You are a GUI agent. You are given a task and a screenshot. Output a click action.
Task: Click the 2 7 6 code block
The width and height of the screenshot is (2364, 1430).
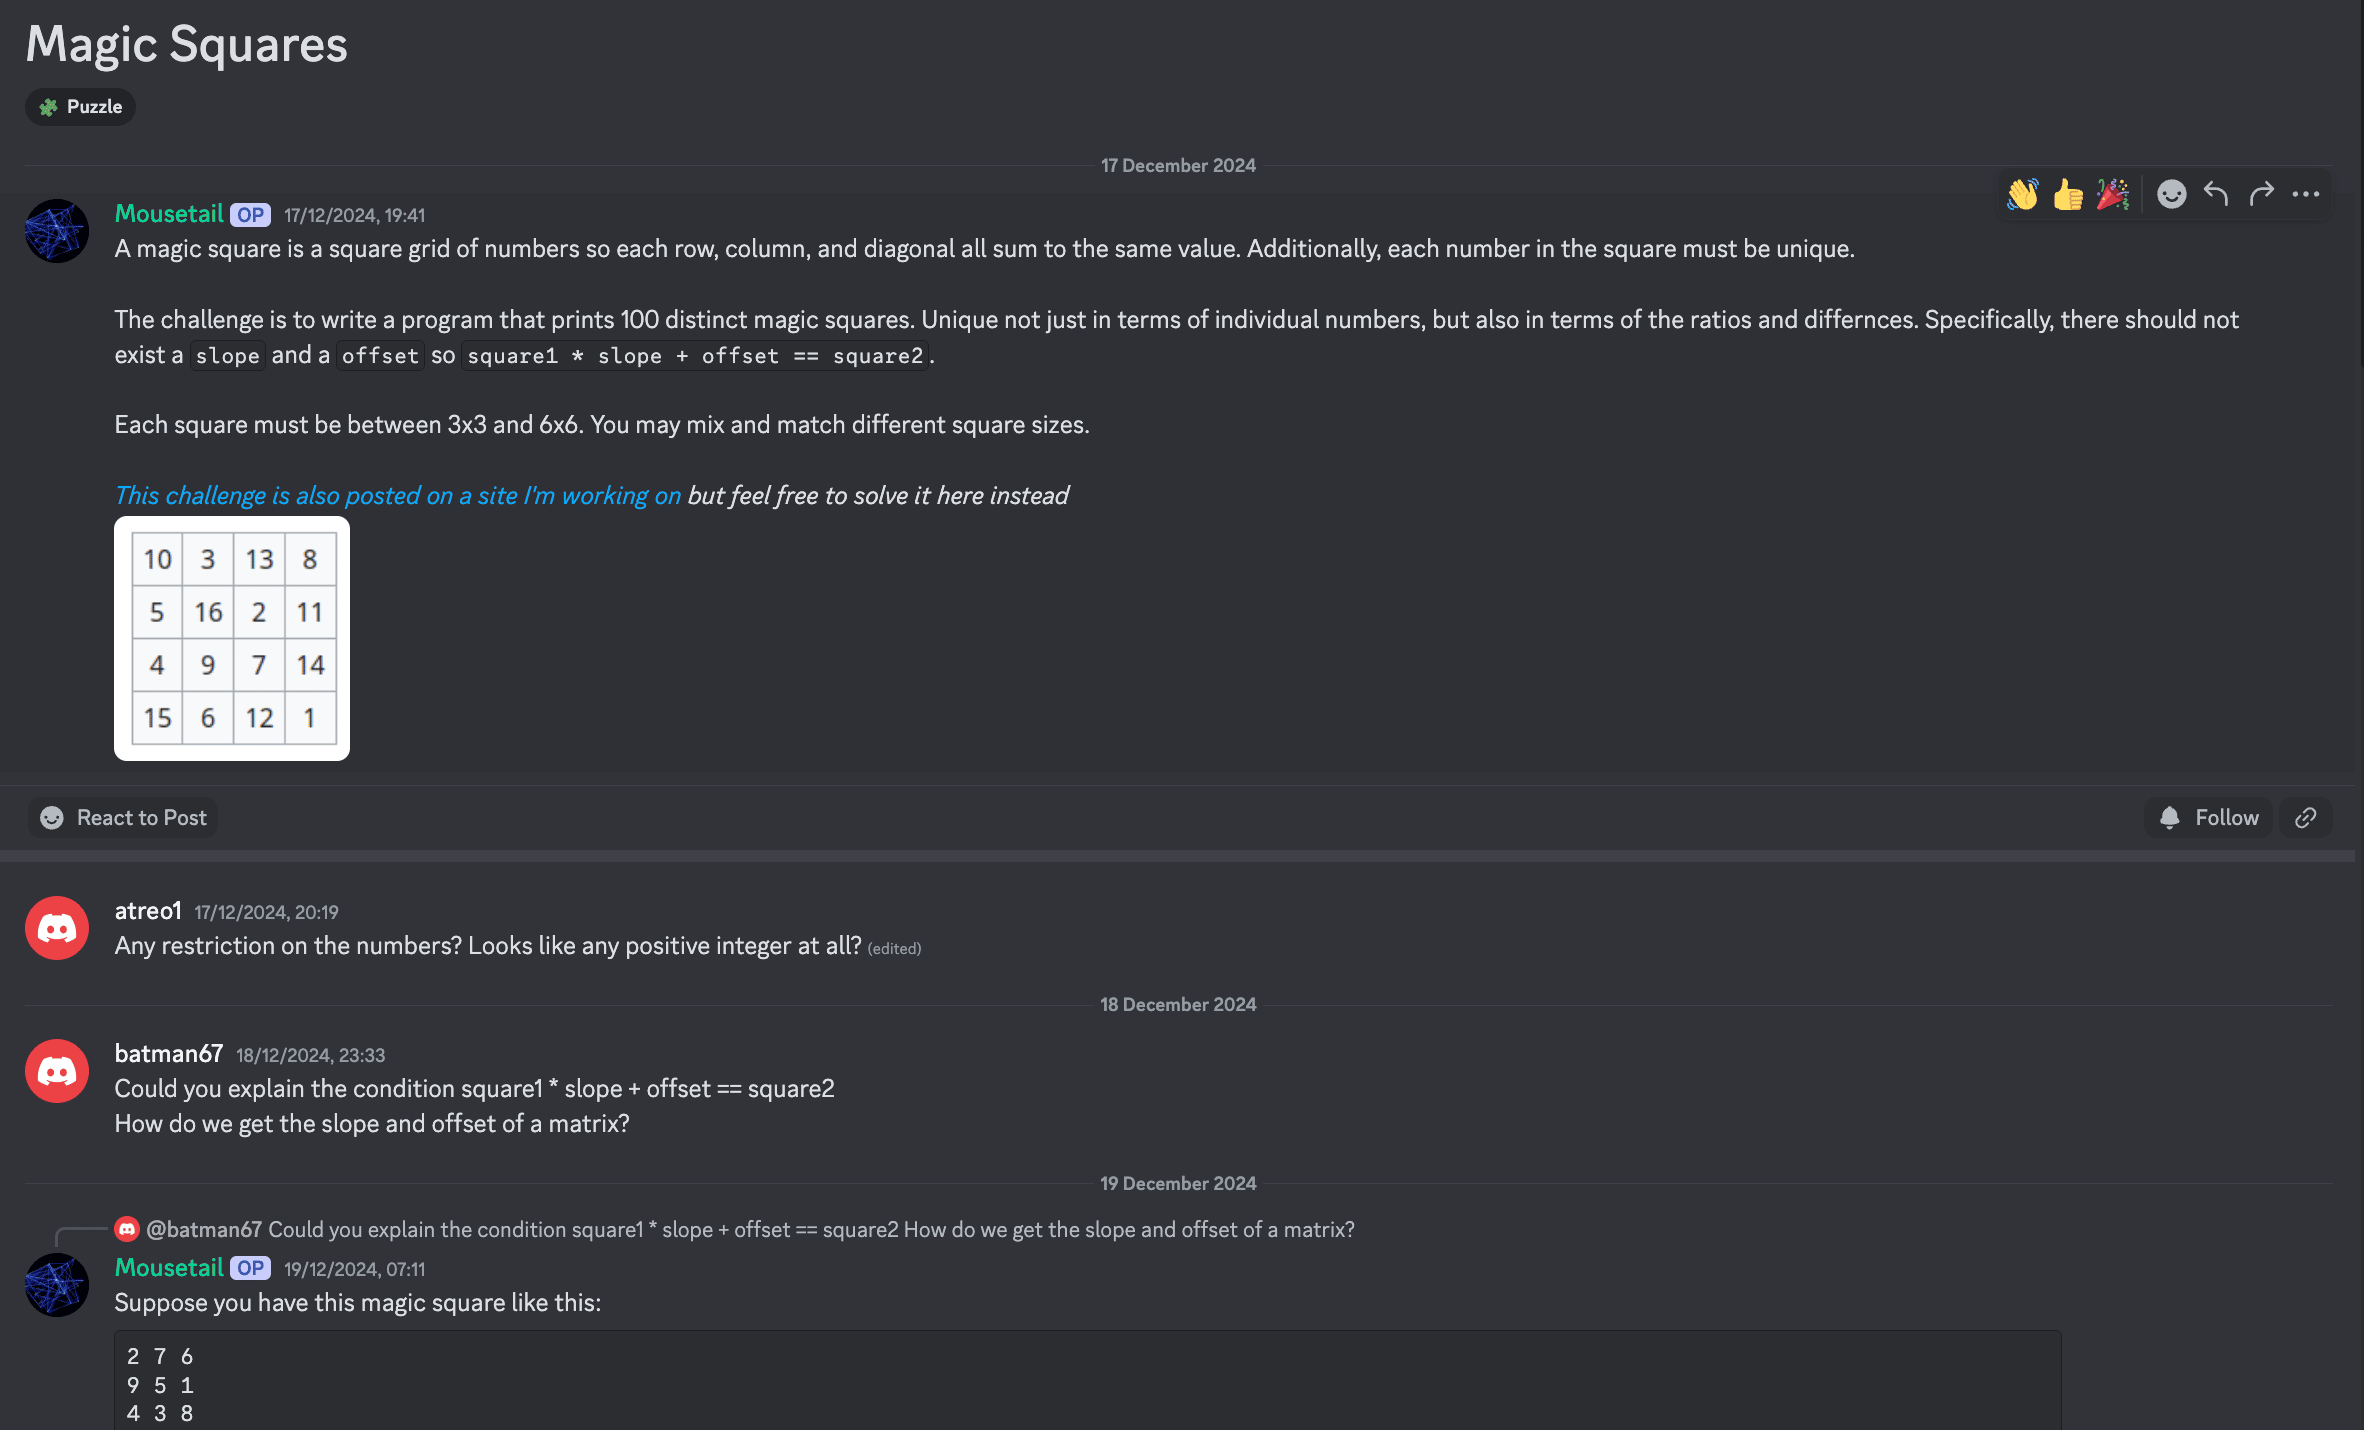coord(1087,1381)
